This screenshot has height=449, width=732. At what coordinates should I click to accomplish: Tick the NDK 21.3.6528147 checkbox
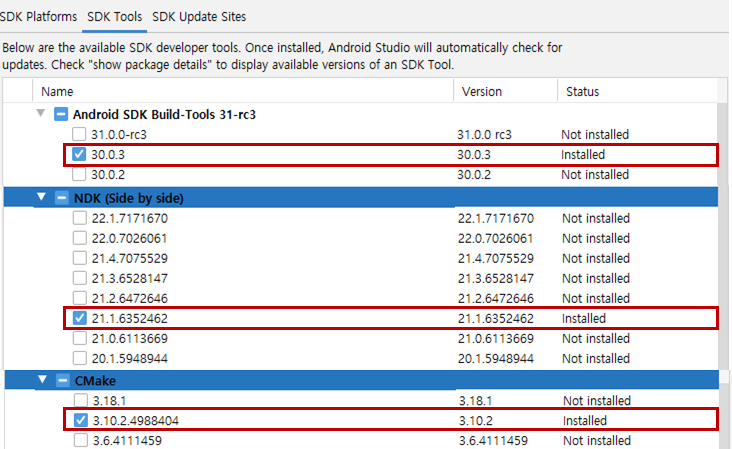pyautogui.click(x=79, y=278)
